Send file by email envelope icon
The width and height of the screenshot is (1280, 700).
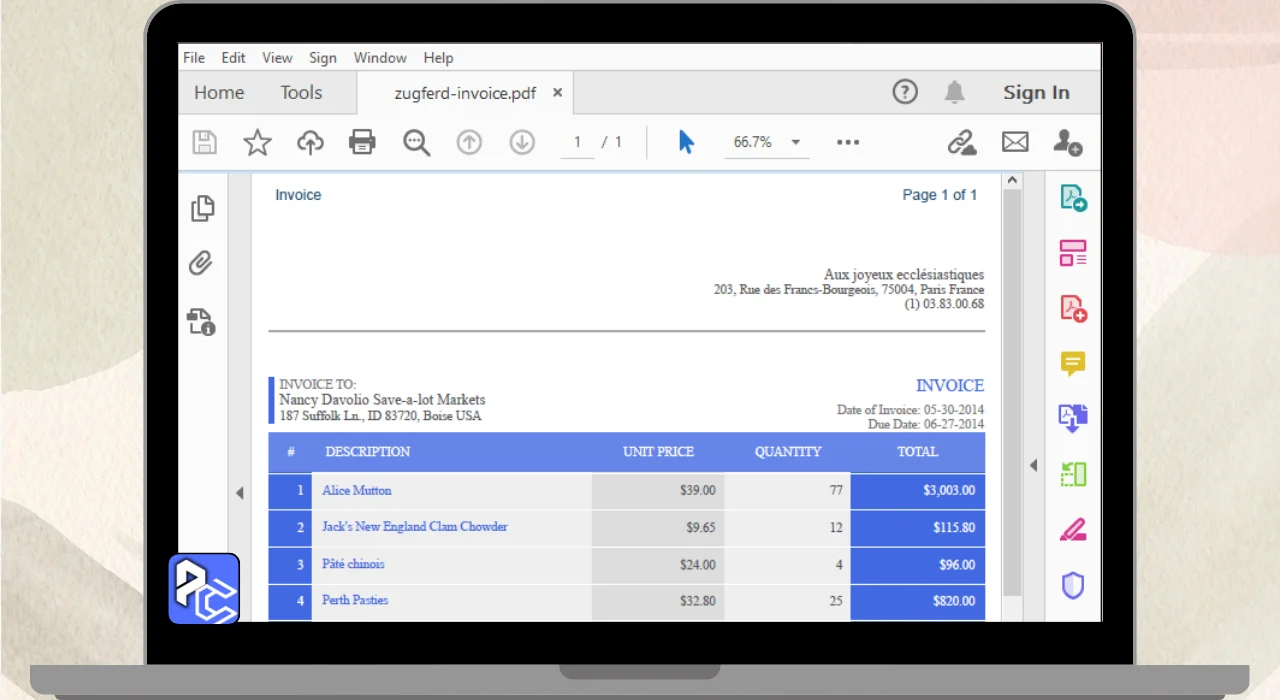coord(1015,142)
